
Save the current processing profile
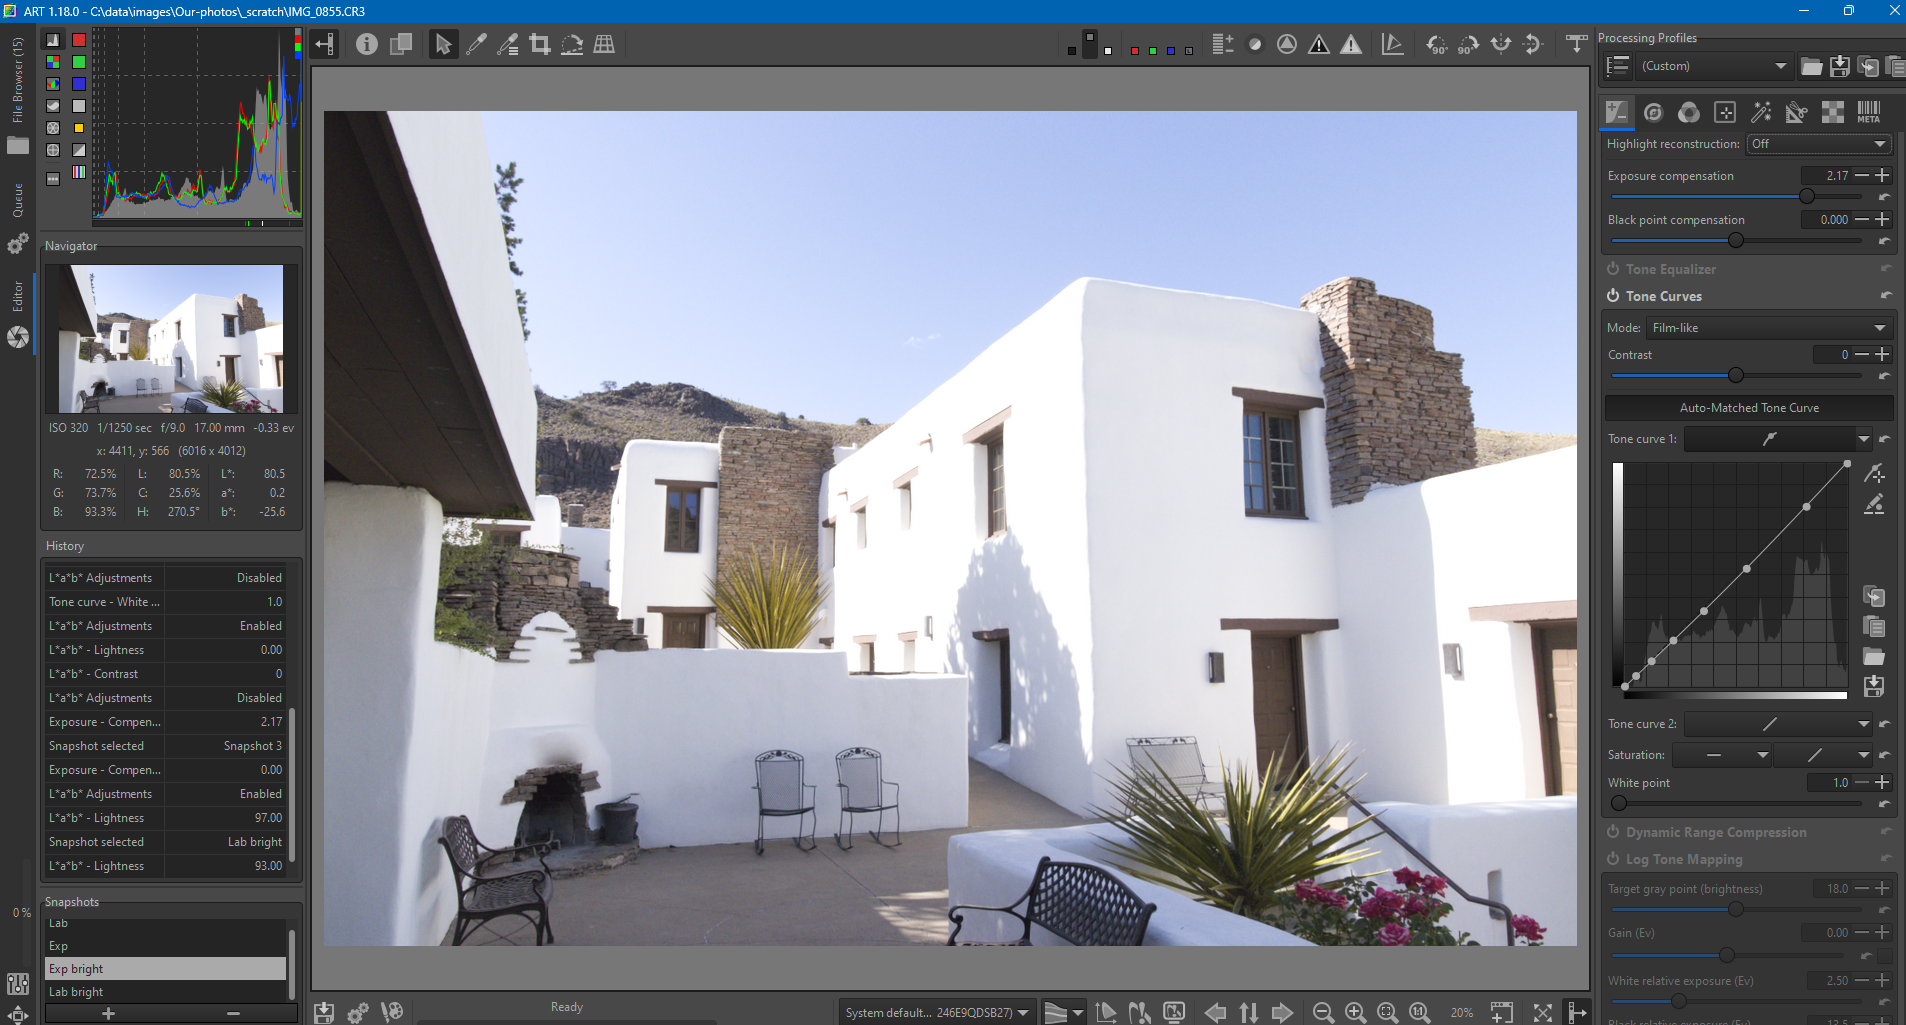[1839, 67]
